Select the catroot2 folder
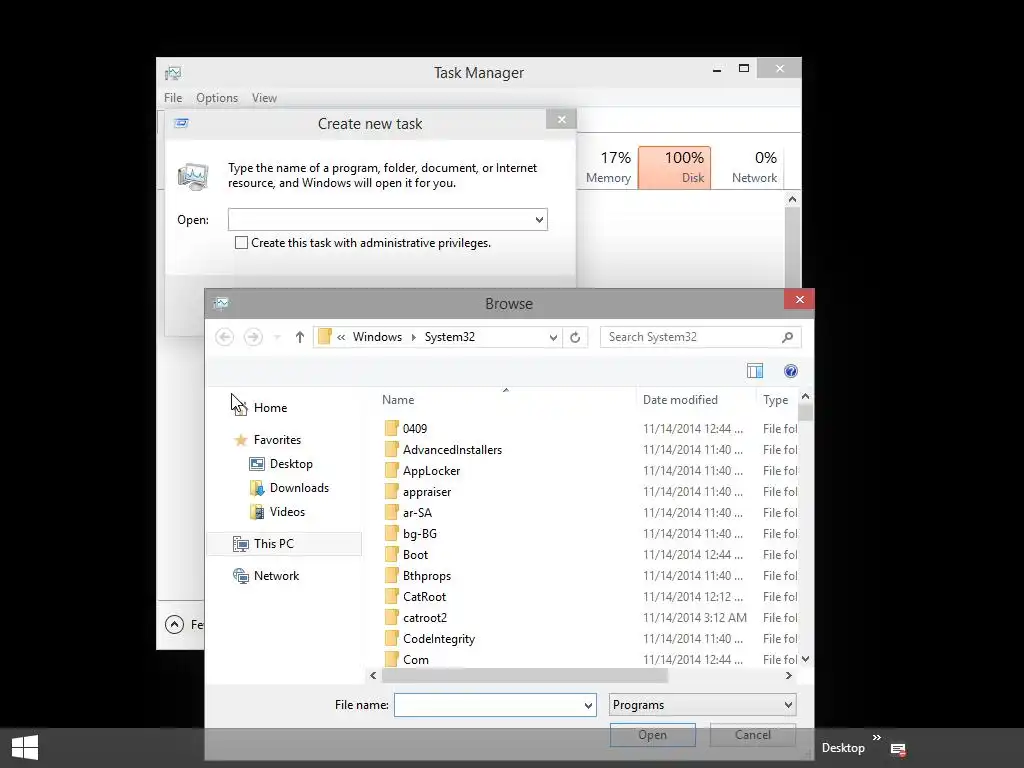1024x768 pixels. click(x=424, y=618)
